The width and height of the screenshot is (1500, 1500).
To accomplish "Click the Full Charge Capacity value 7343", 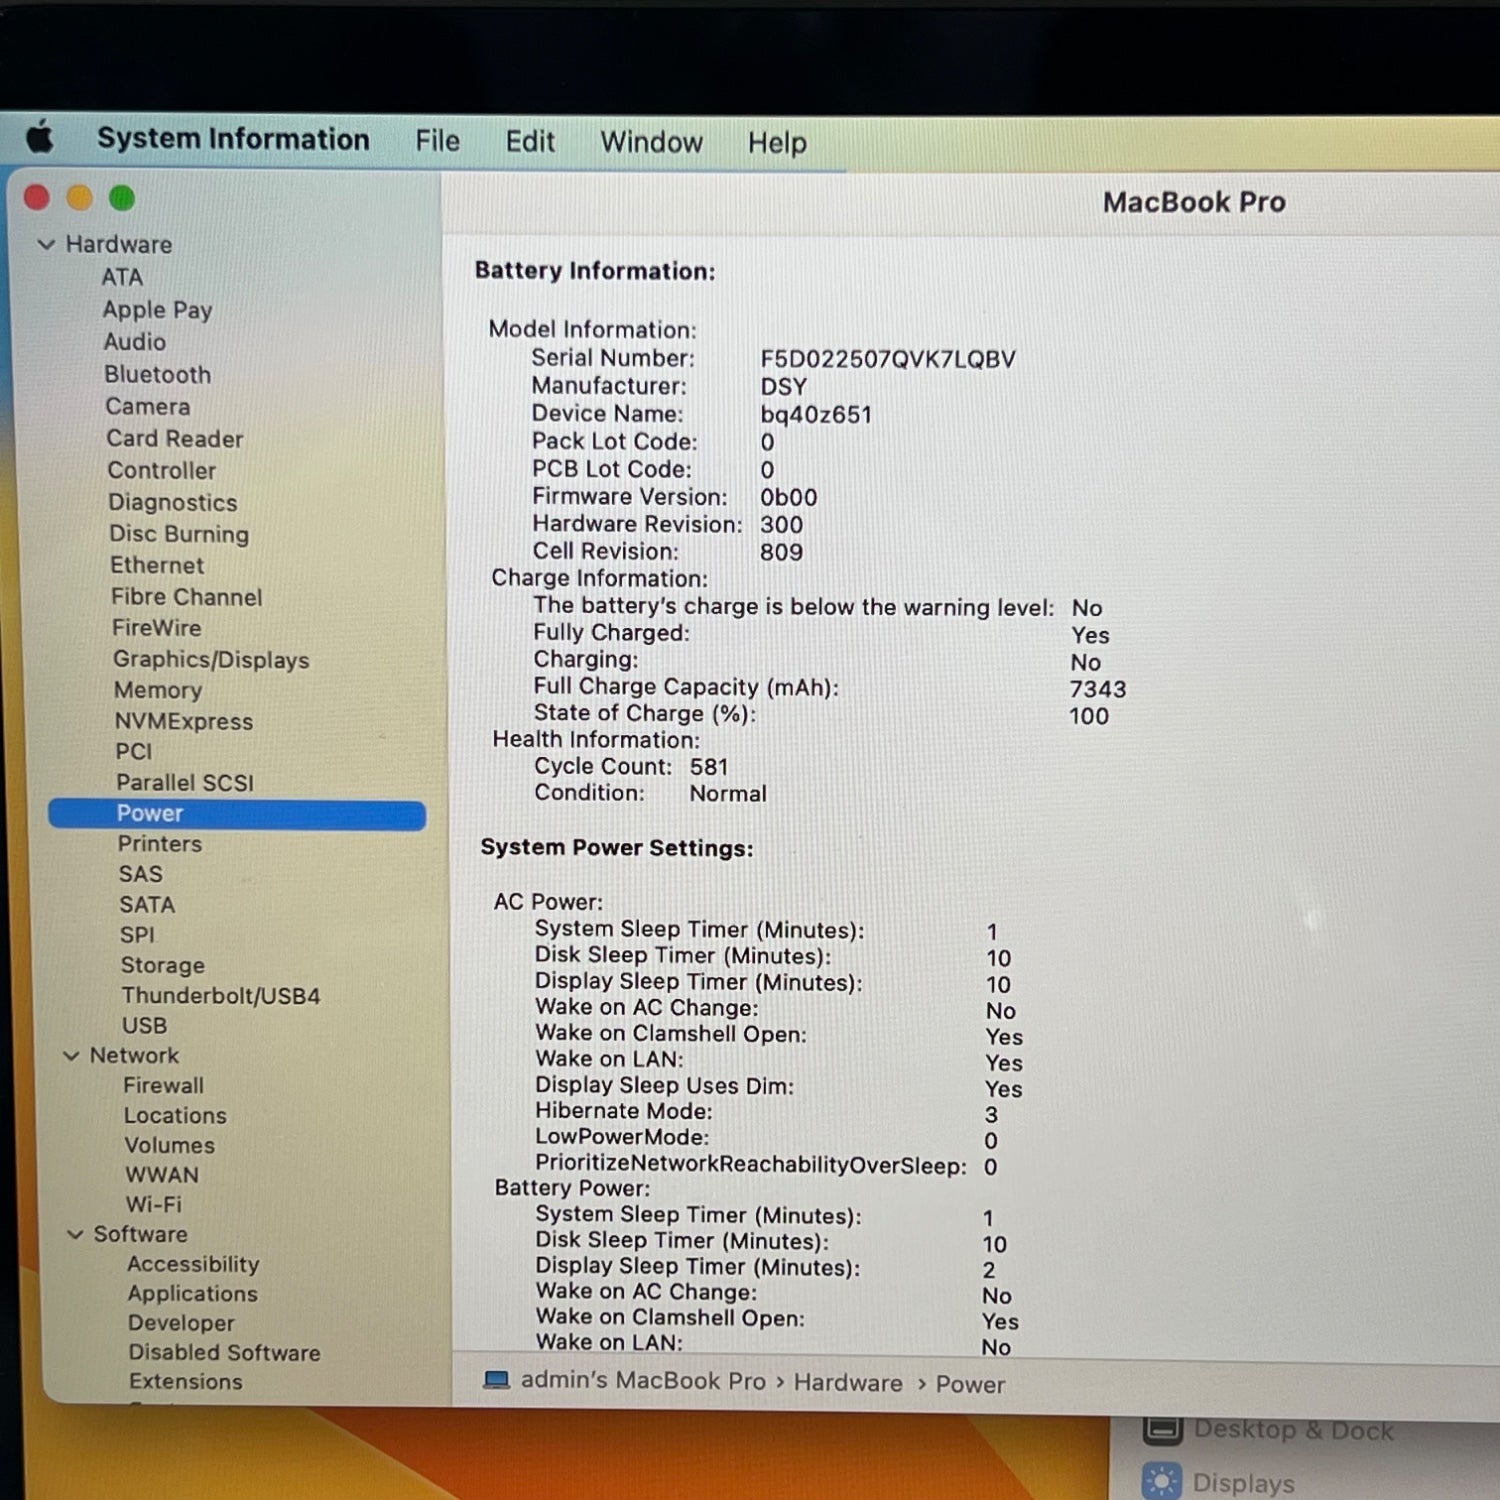I will pyautogui.click(x=1098, y=689).
